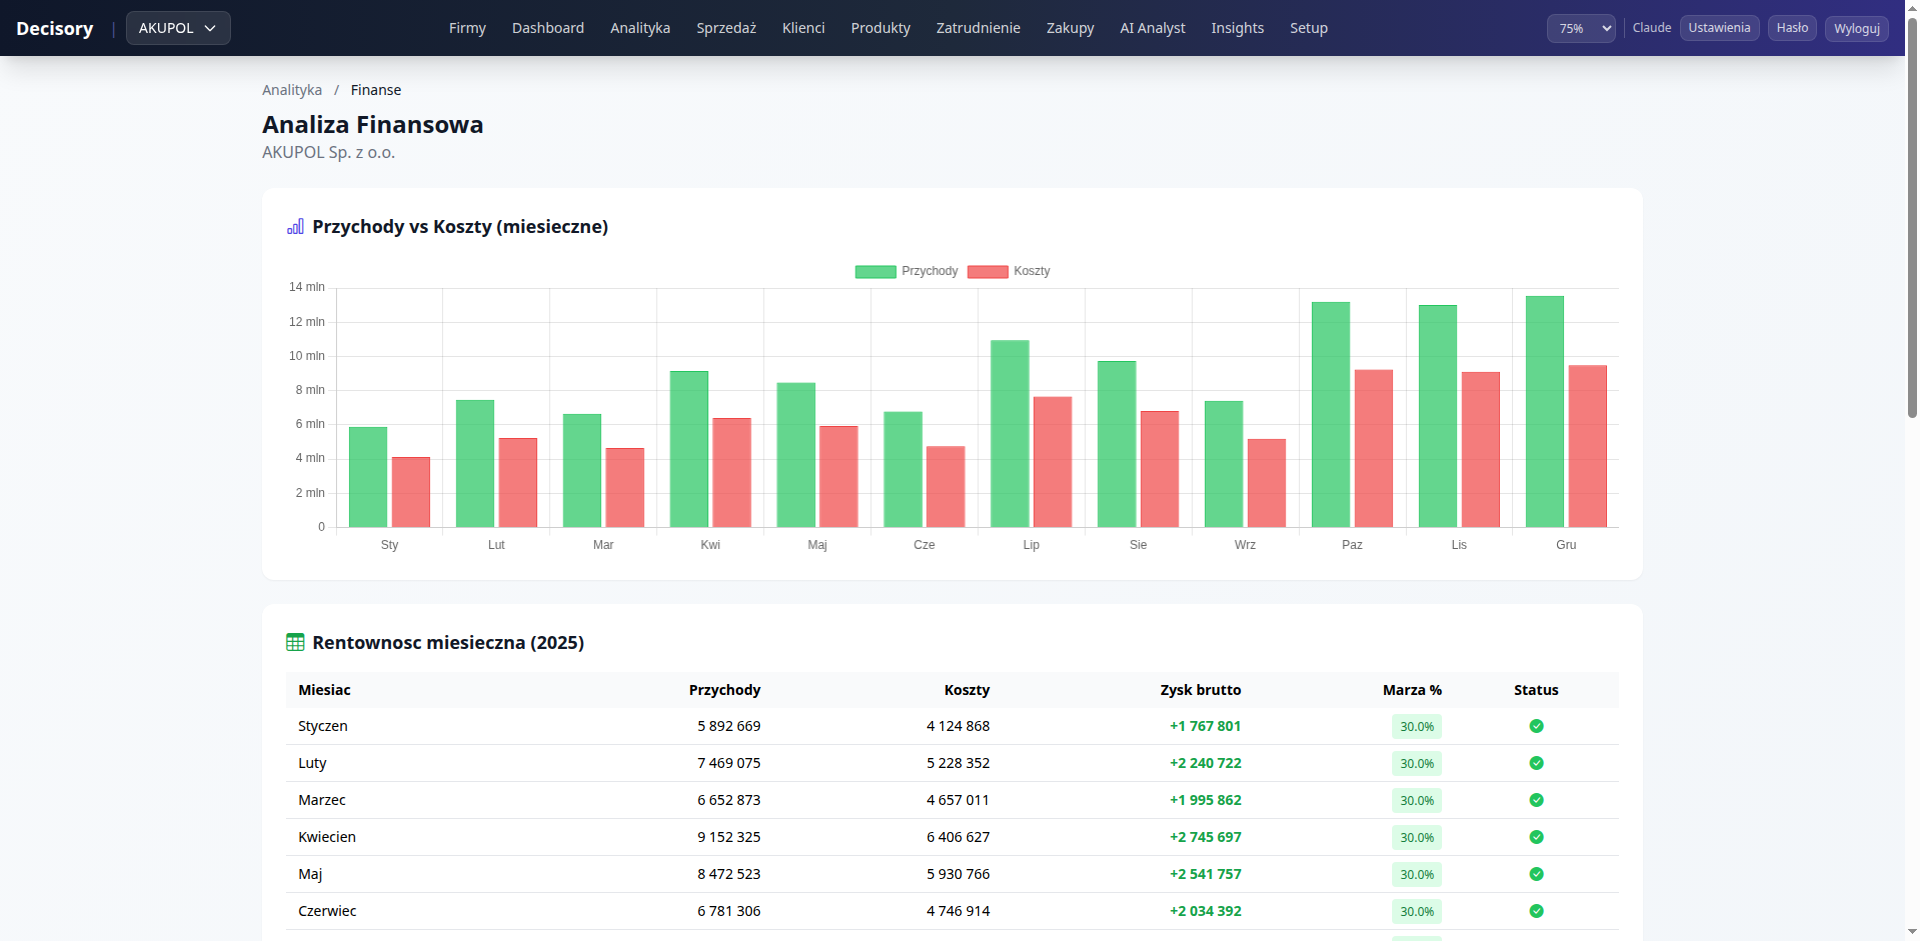Screen dimensions: 1920x941
Task: Click the Analityka breadcrumb link
Action: (x=292, y=90)
